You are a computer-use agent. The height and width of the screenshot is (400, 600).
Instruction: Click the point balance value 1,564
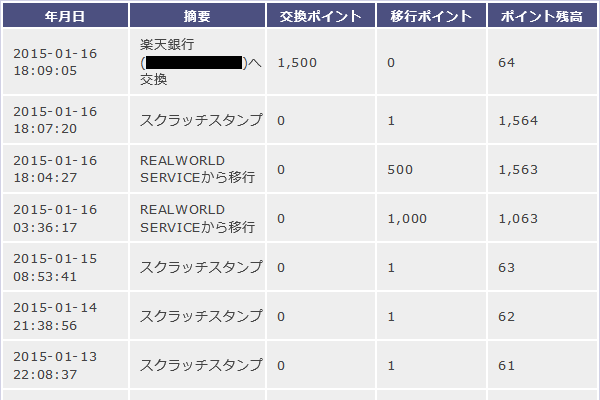coord(517,121)
